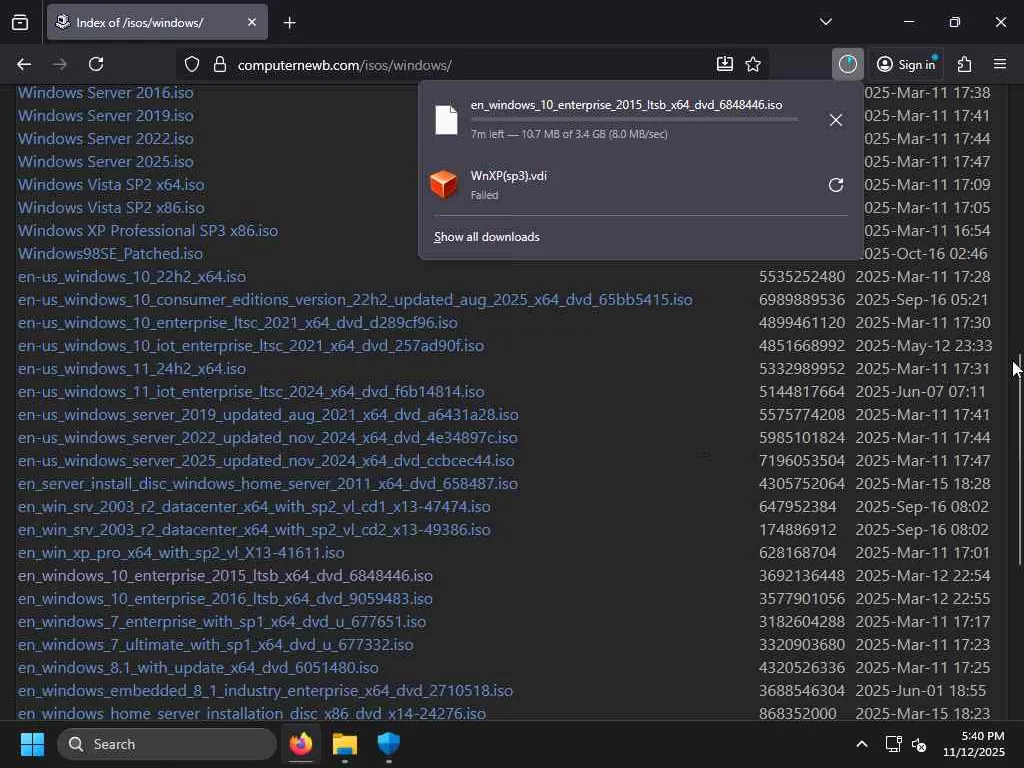Open windows_server_2025_updated_nov_2024 iso link
Image resolution: width=1024 pixels, height=768 pixels.
[266, 461]
